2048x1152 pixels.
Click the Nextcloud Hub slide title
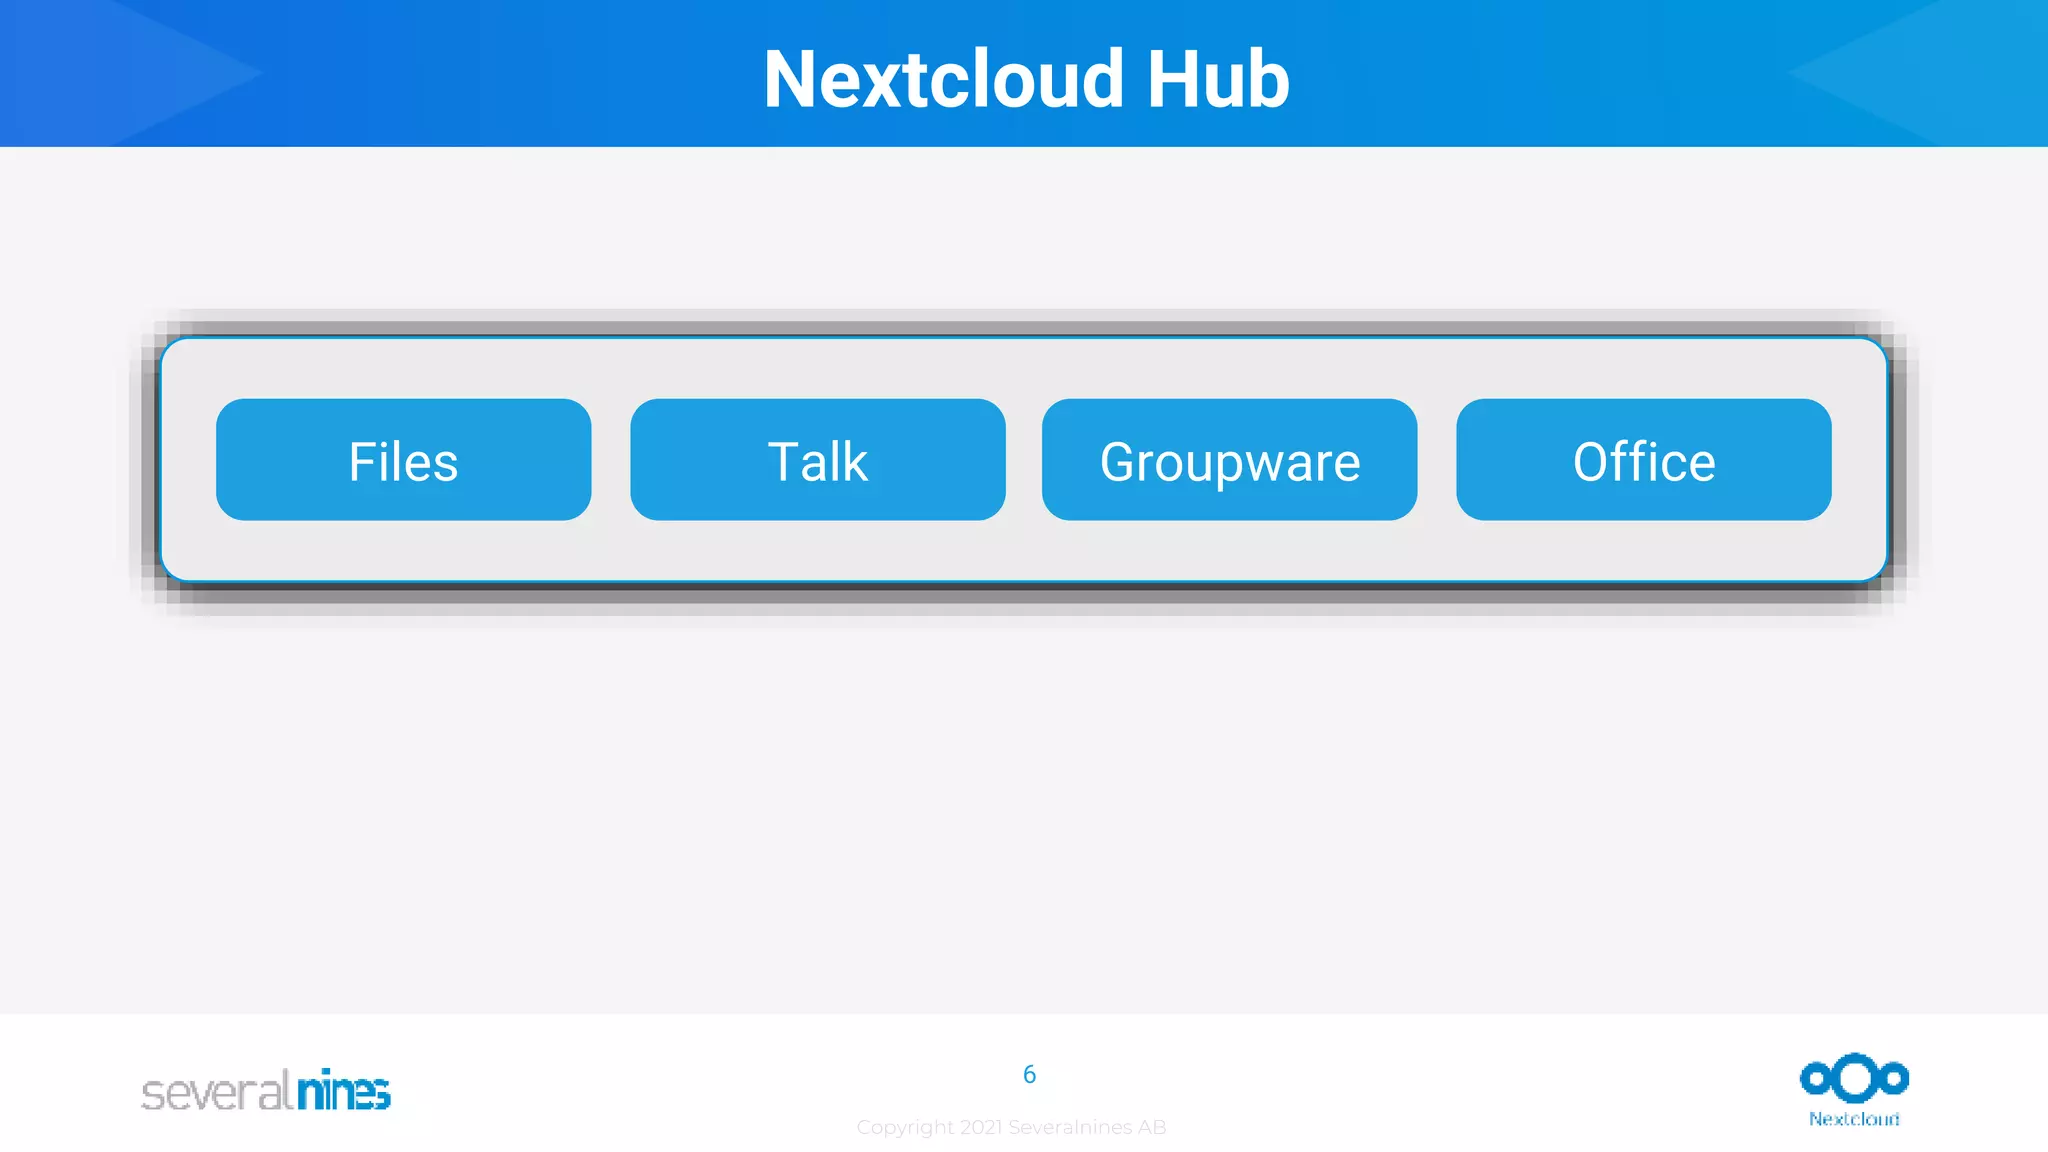tap(1026, 78)
